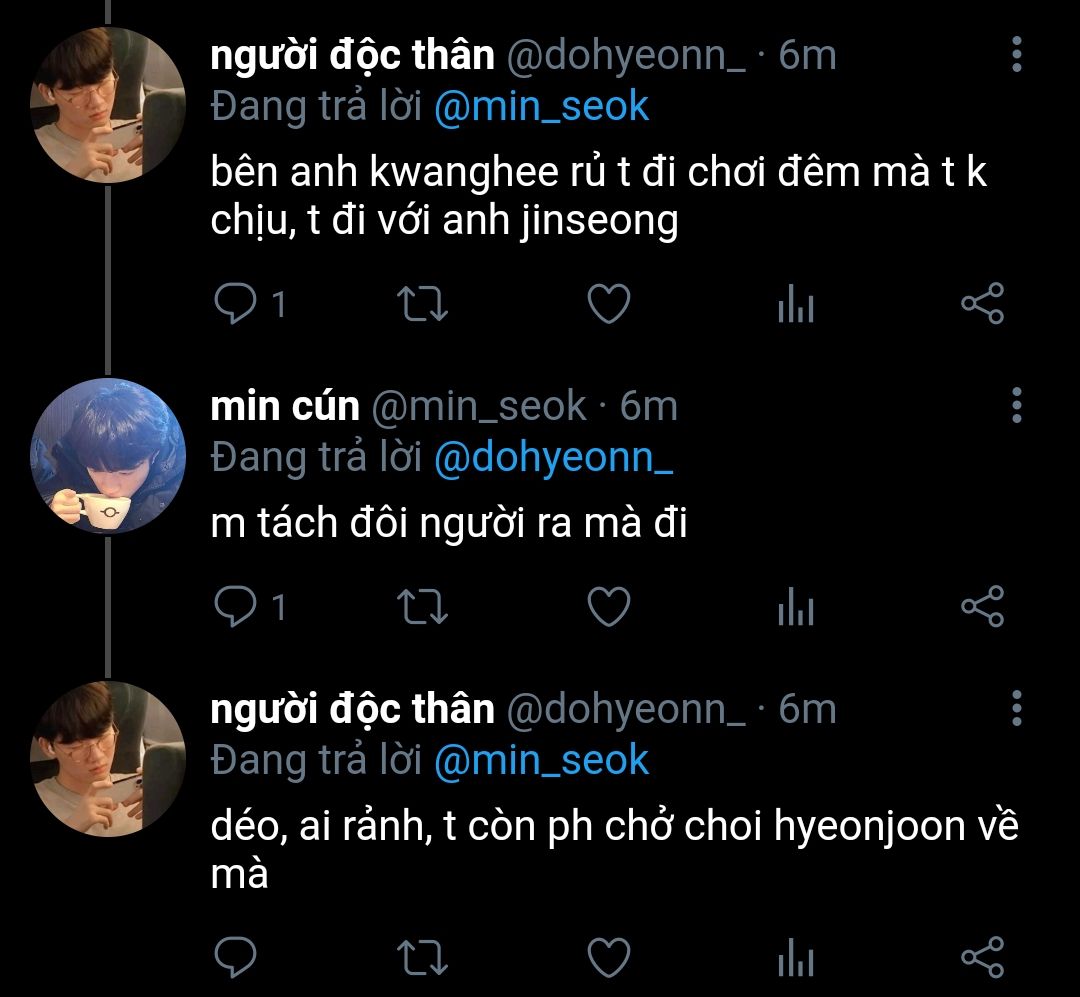Like the last tweet about hyeonjoon

pos(608,957)
